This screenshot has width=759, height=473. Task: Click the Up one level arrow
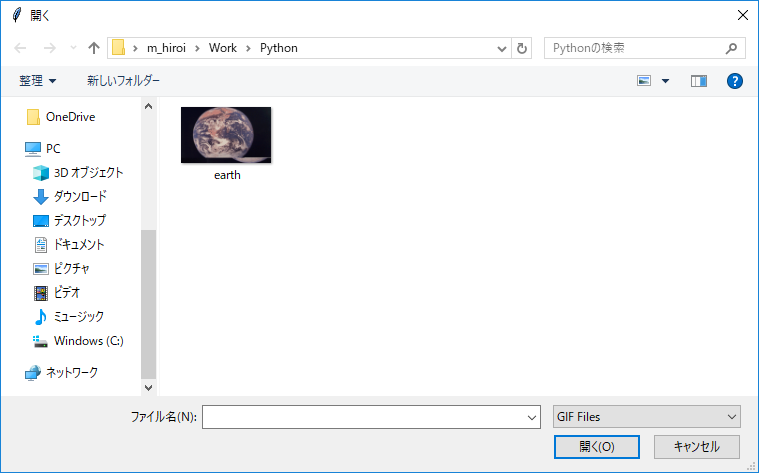pos(94,48)
